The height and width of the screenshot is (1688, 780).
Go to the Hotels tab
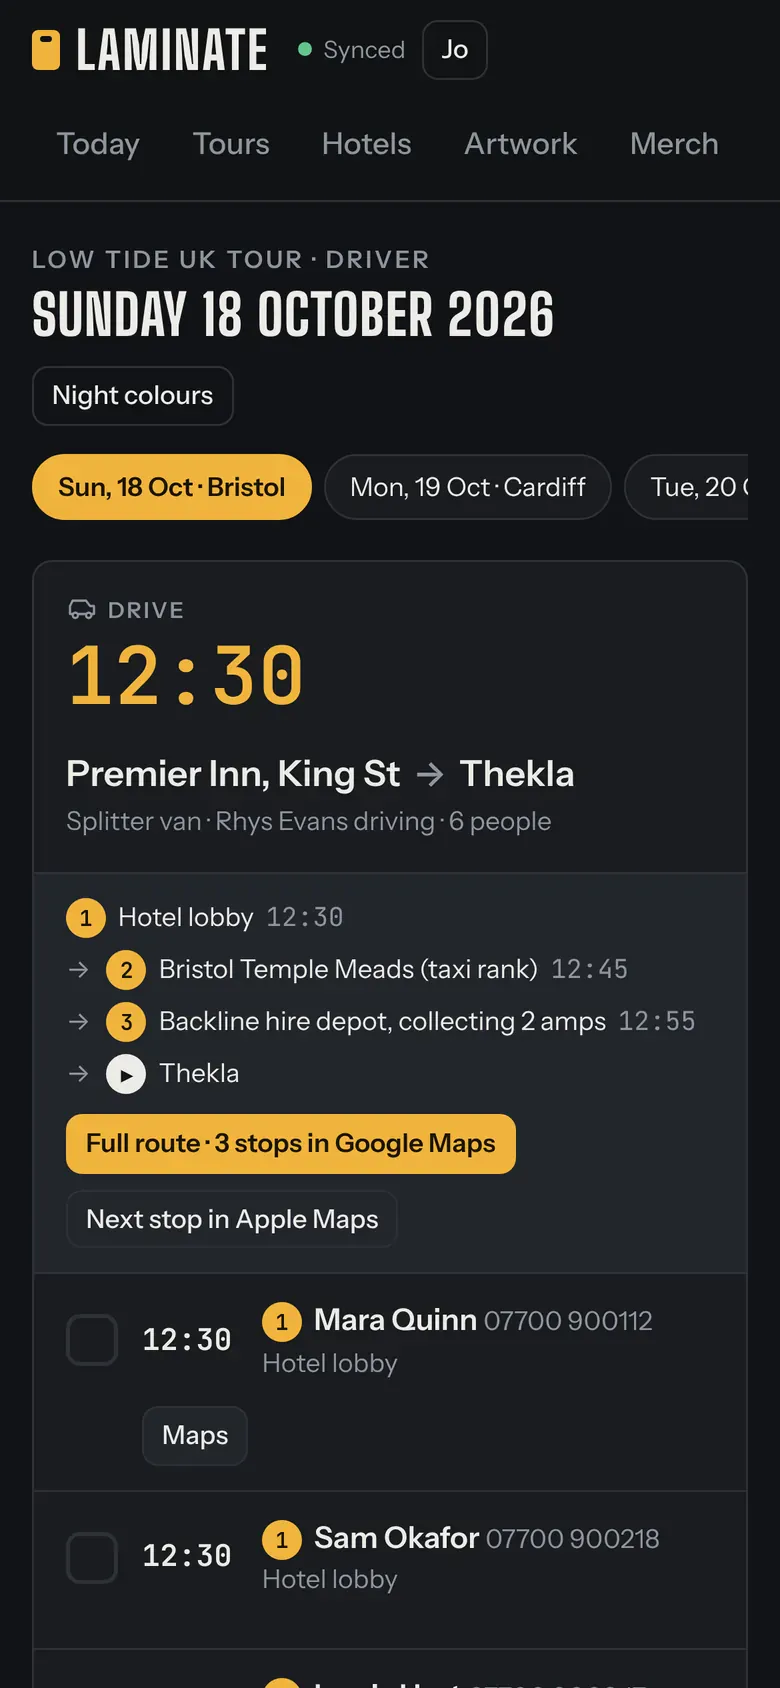point(367,144)
